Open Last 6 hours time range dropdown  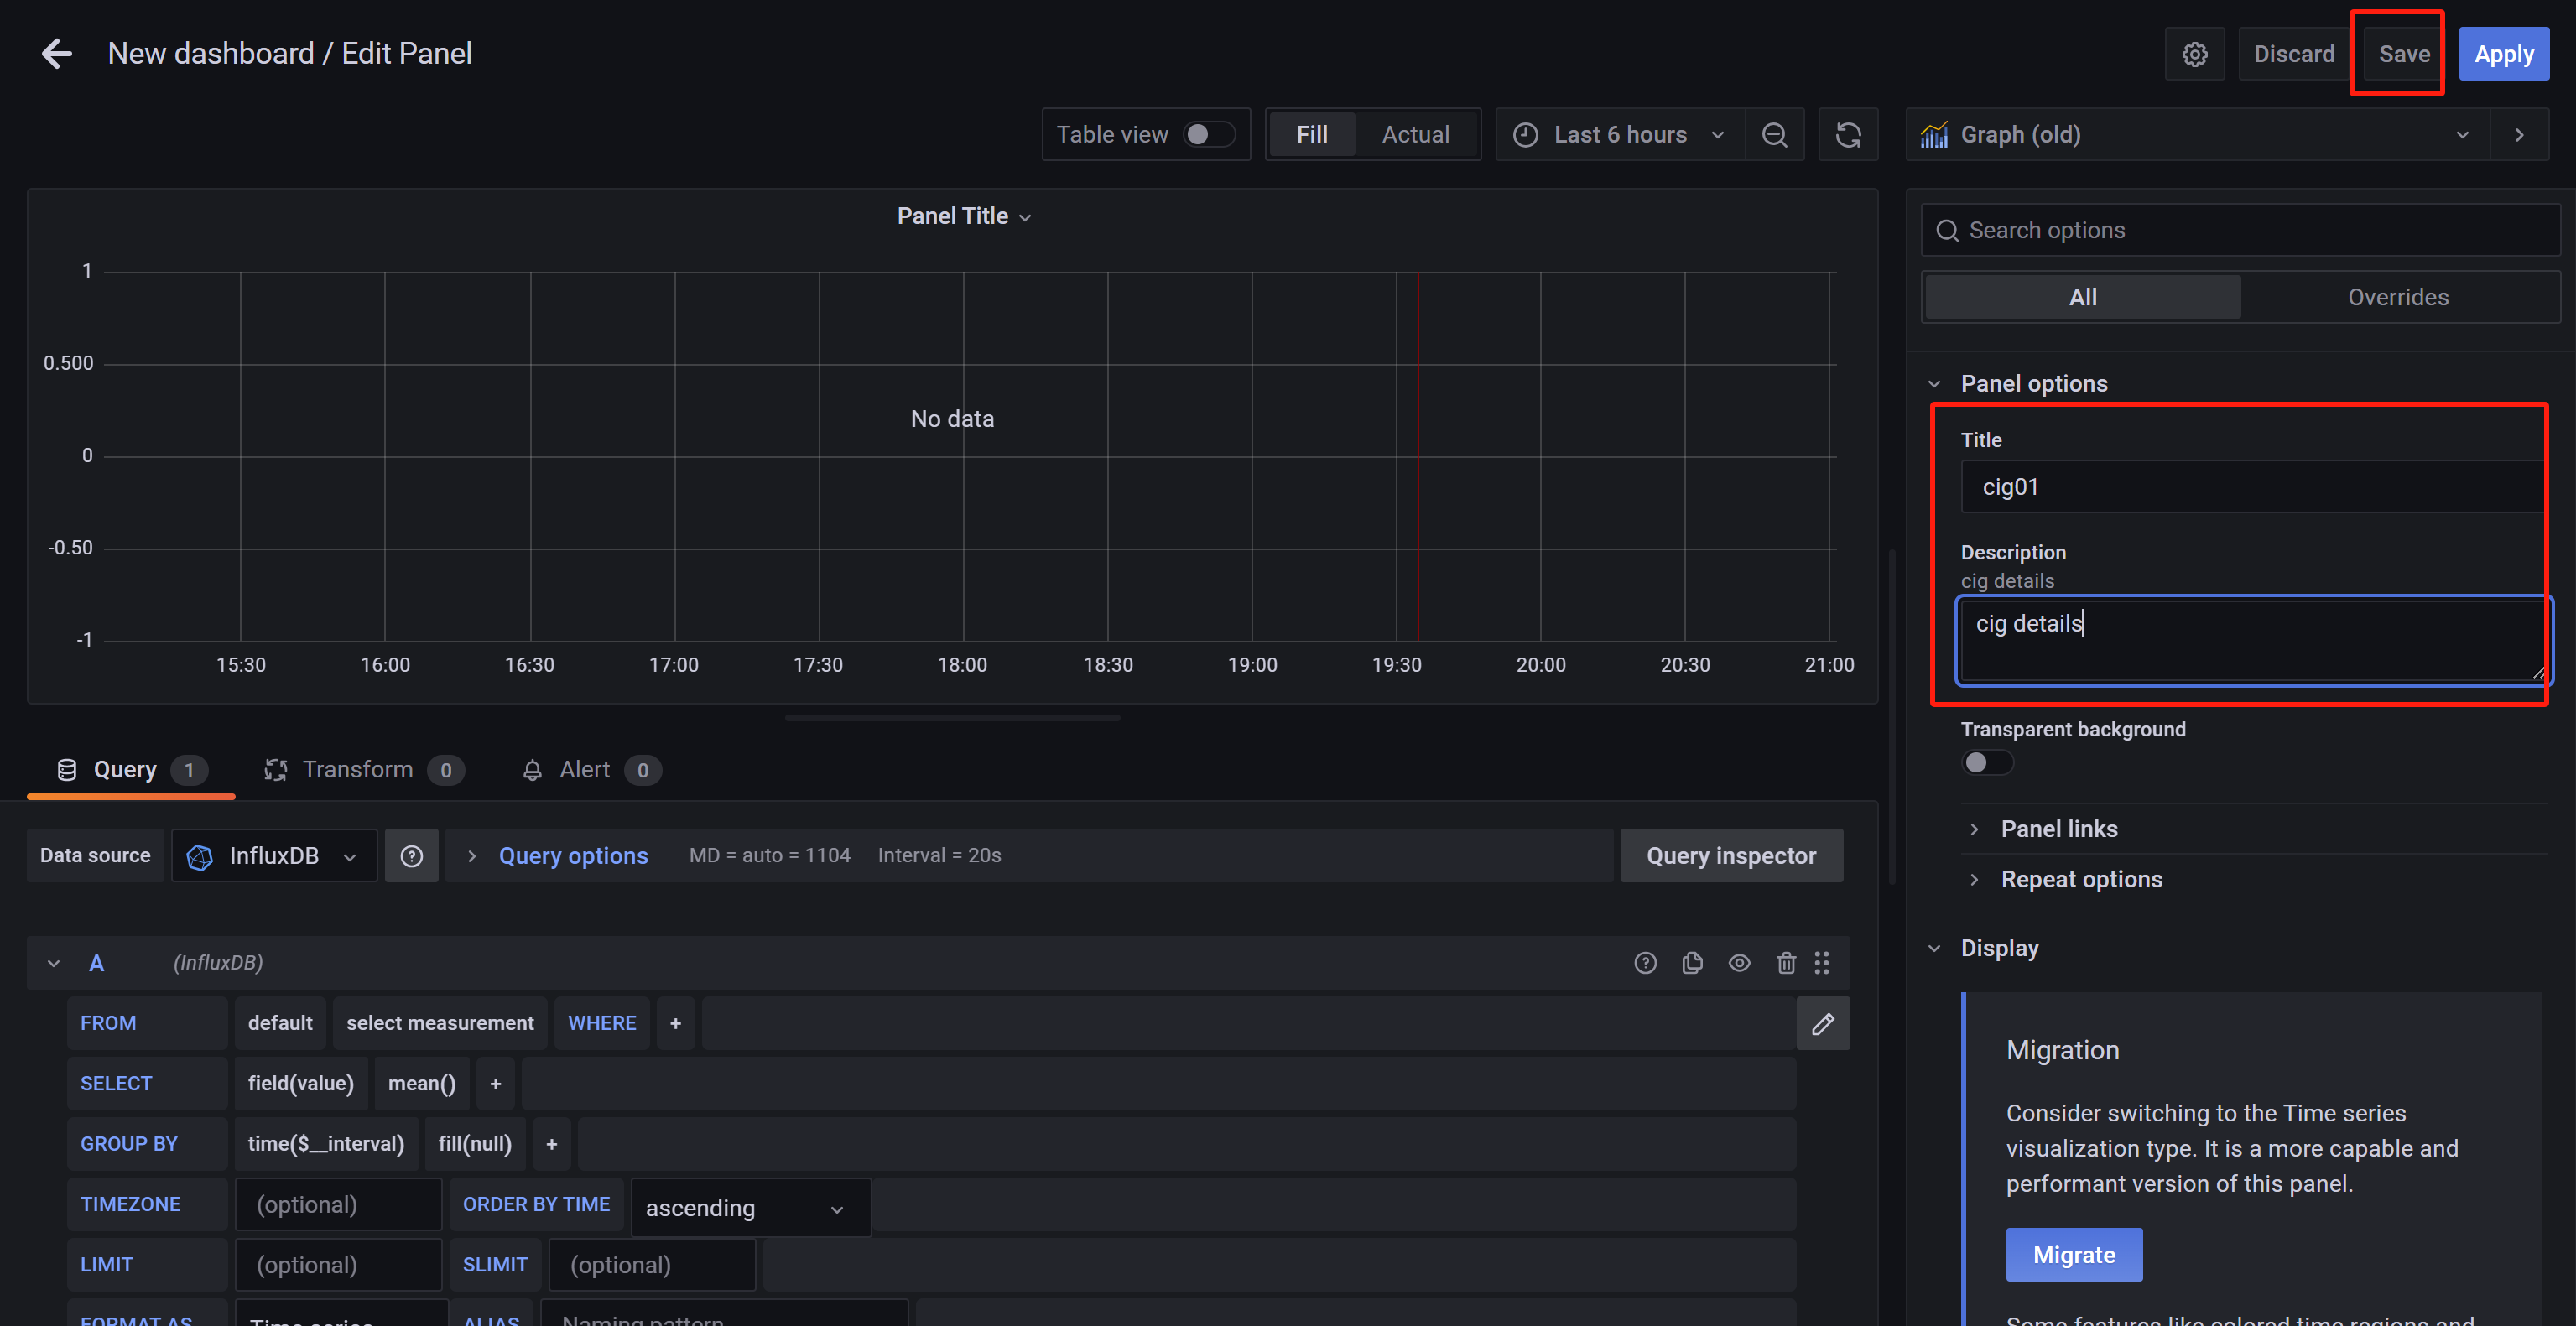point(1620,134)
